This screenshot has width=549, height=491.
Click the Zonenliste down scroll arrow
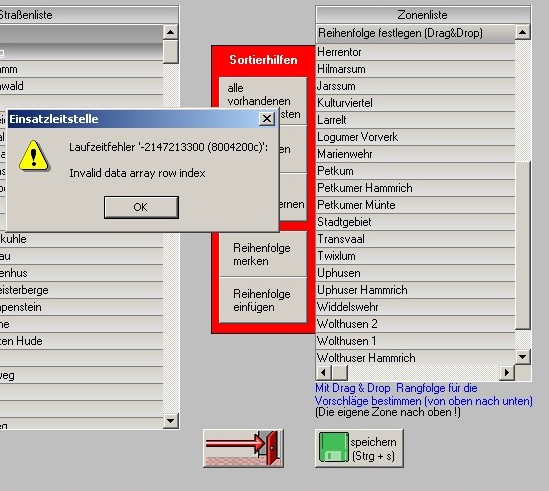[x=523, y=357]
